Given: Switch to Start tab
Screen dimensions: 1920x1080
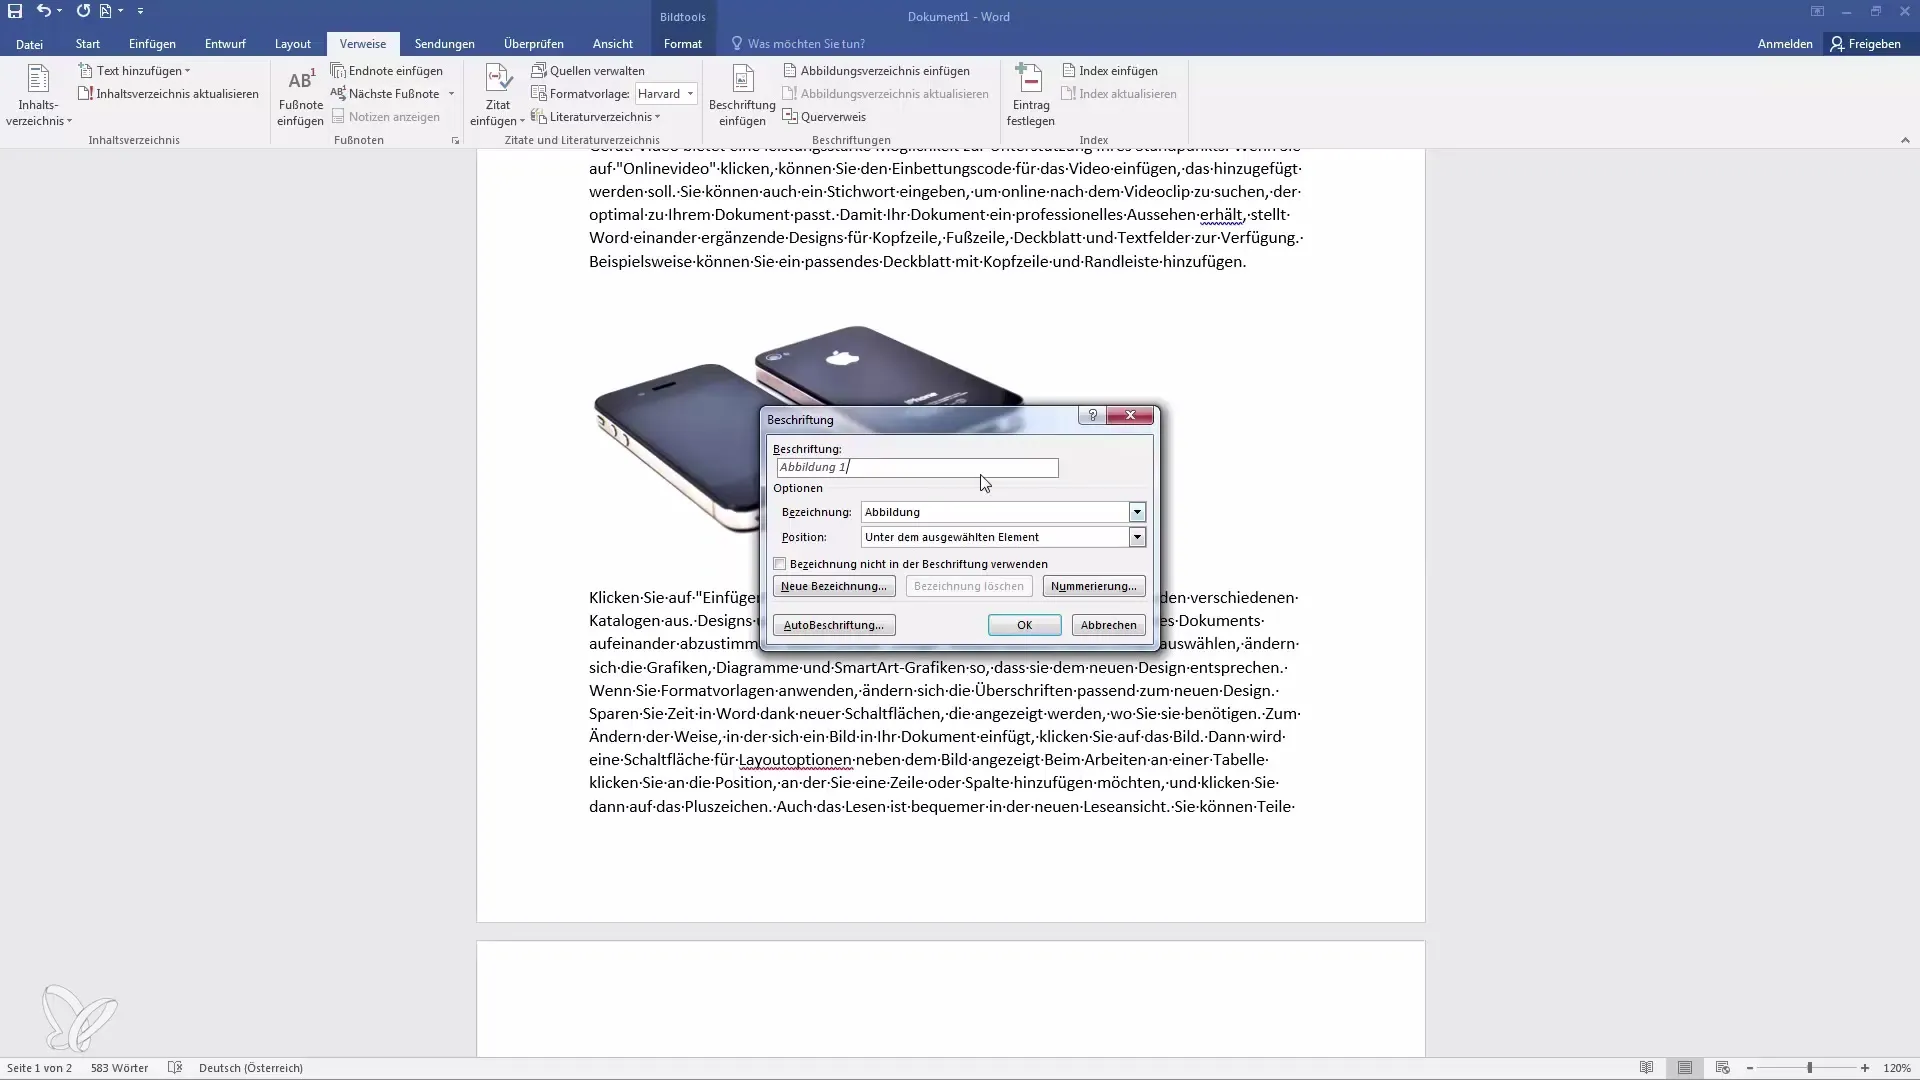Looking at the screenshot, I should (88, 44).
